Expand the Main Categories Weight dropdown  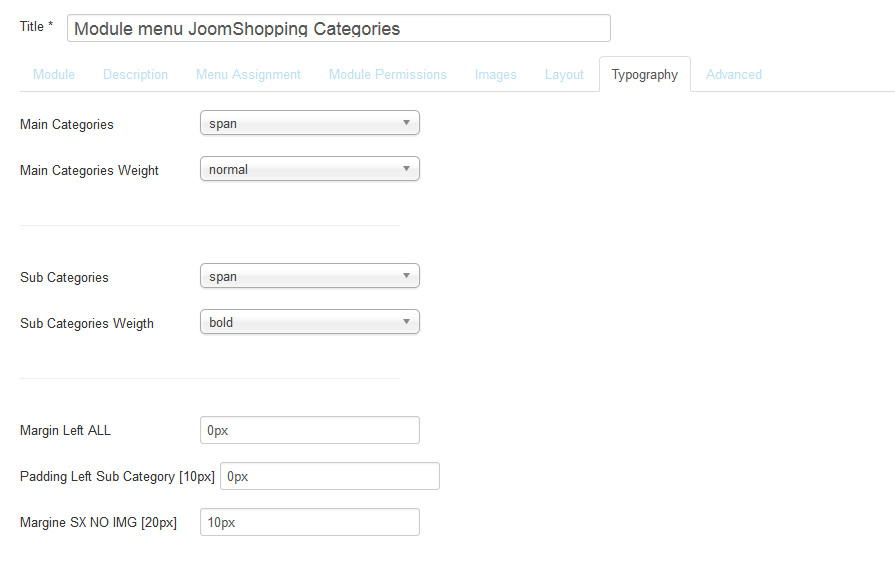309,169
